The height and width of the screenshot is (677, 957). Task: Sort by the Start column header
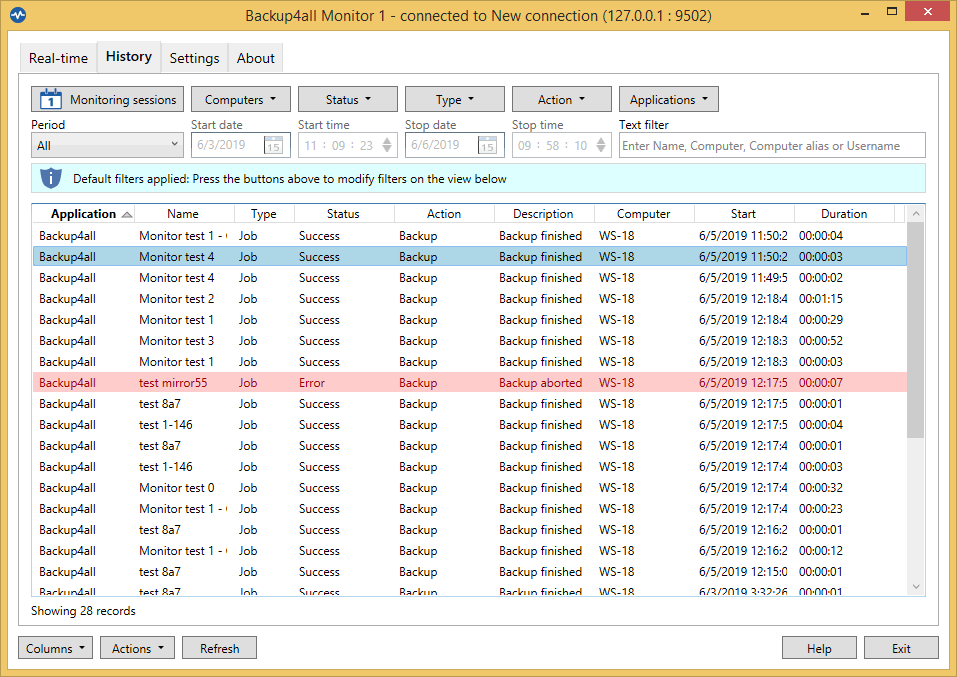743,214
